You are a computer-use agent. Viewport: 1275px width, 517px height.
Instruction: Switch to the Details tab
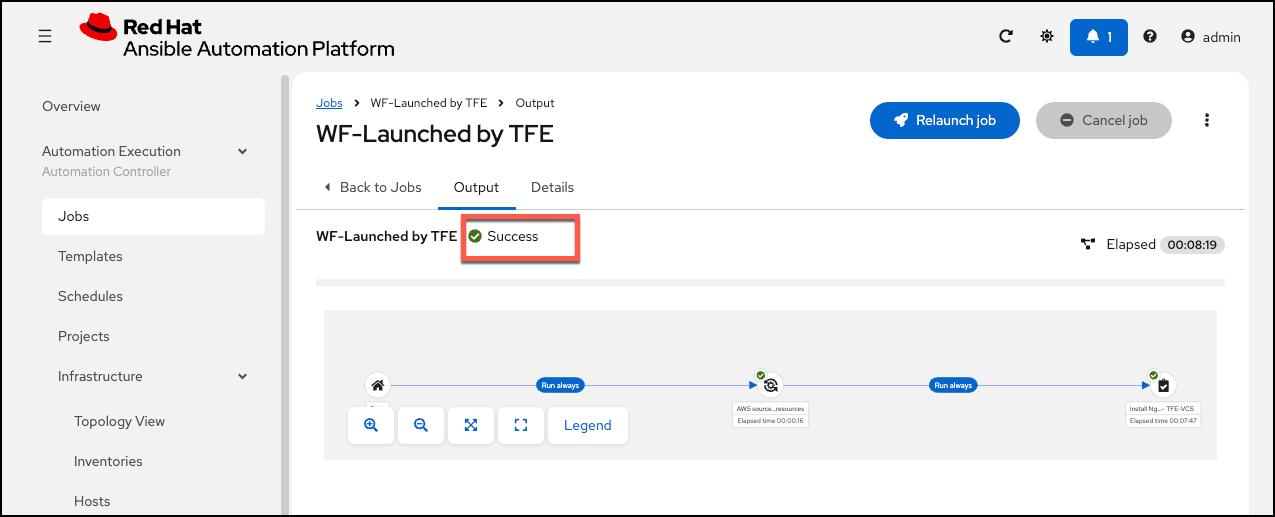point(552,187)
